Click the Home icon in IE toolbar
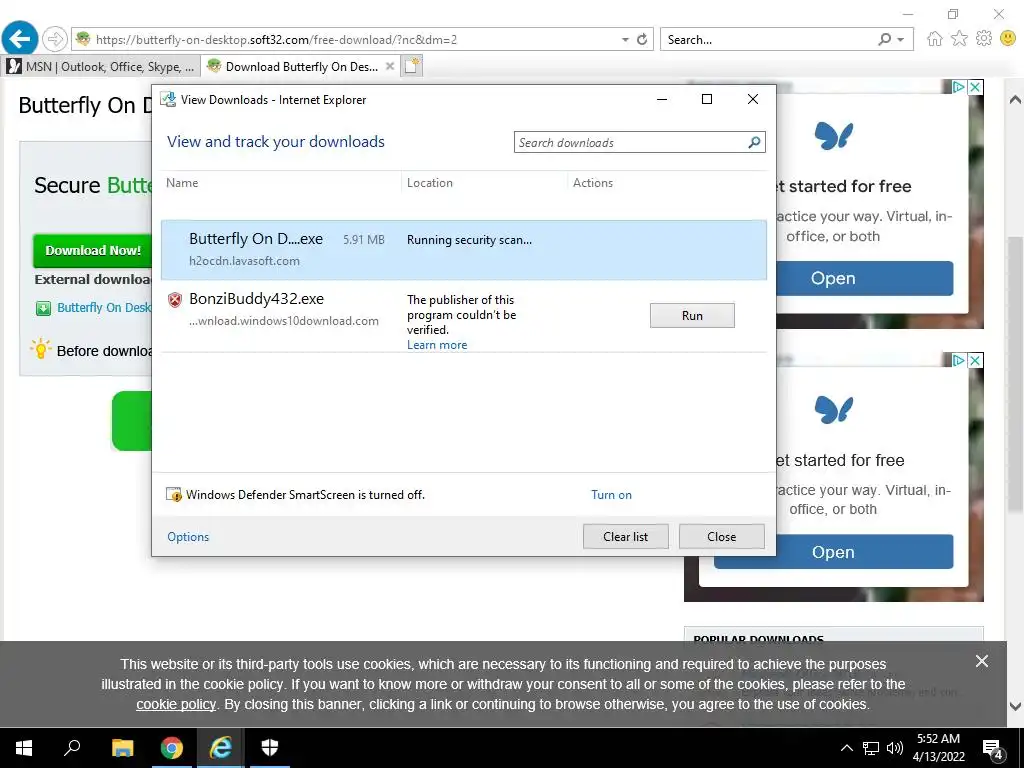The width and height of the screenshot is (1024, 768). (935, 39)
